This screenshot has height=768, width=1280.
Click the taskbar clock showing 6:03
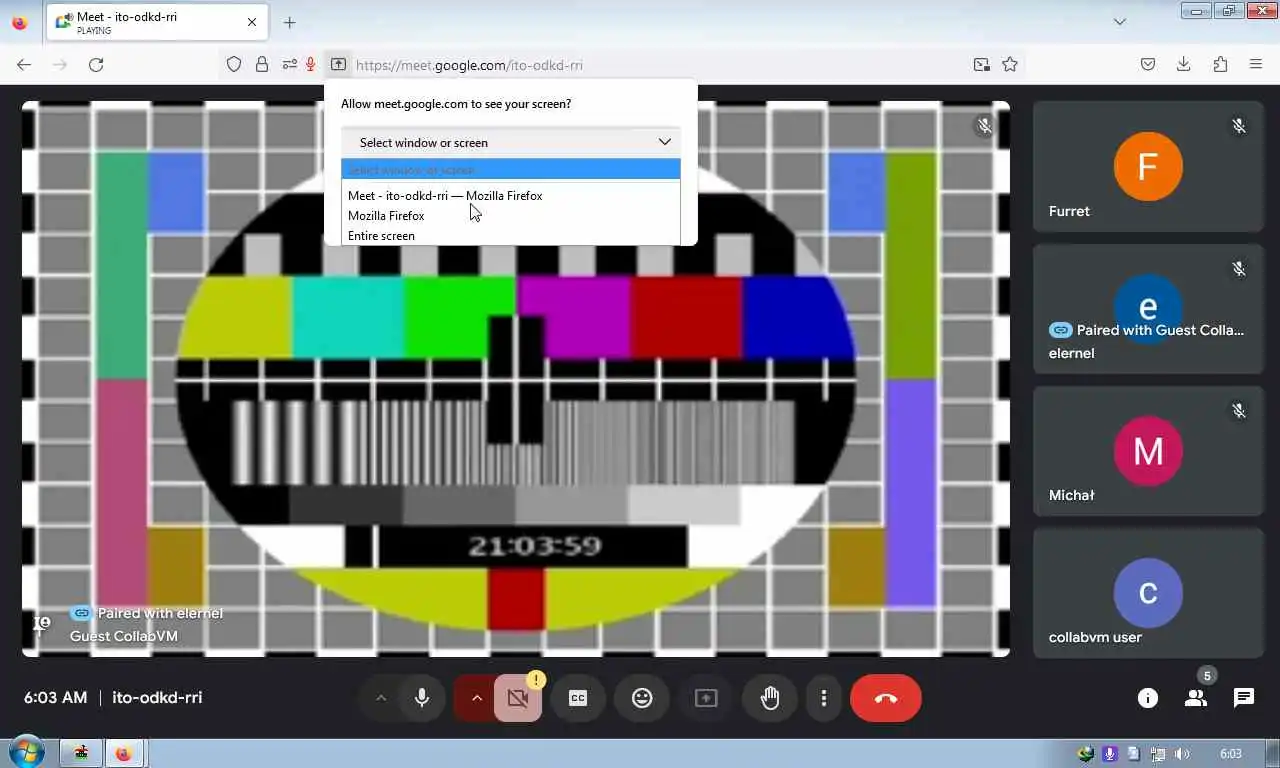tap(1231, 754)
